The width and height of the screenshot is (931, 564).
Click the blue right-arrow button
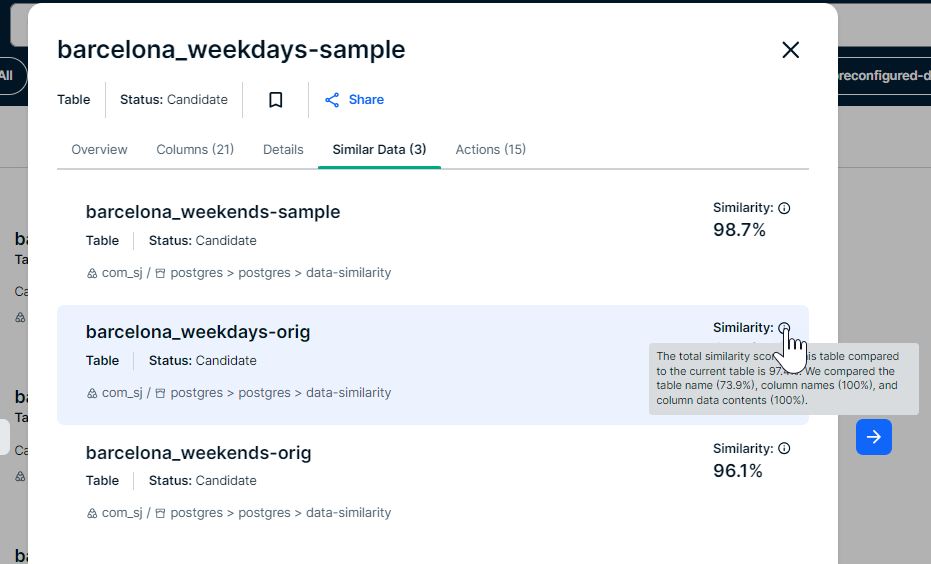(x=873, y=437)
